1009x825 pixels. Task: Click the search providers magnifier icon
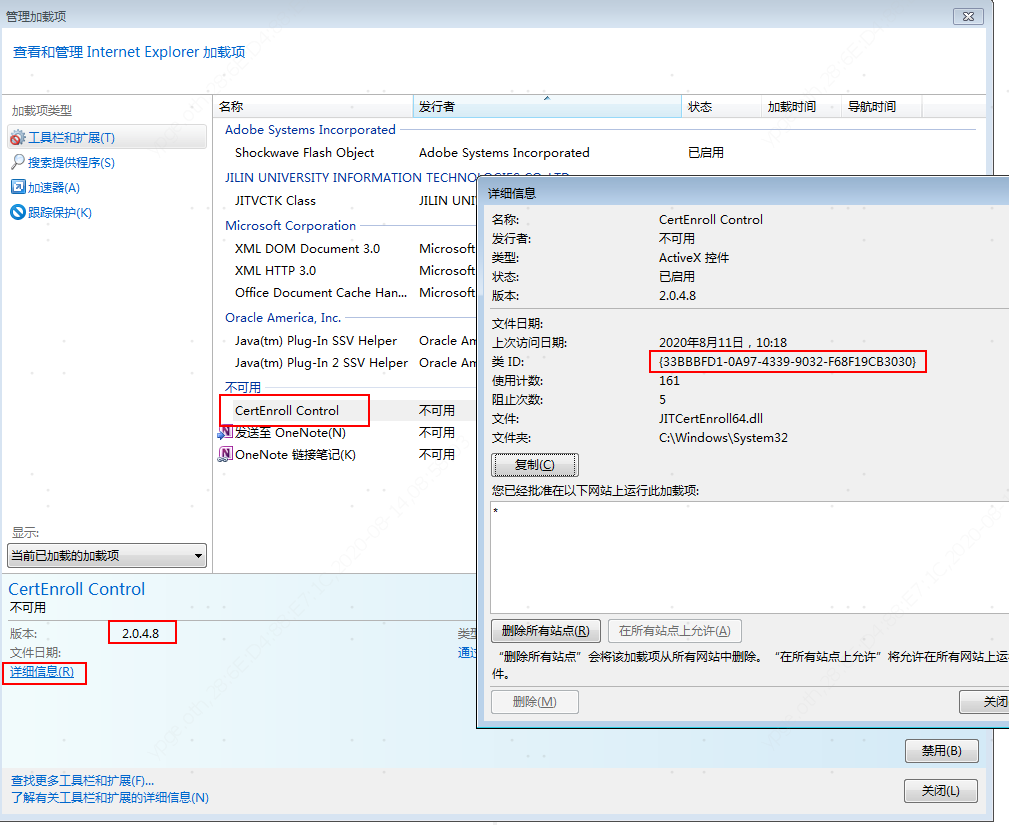point(17,162)
